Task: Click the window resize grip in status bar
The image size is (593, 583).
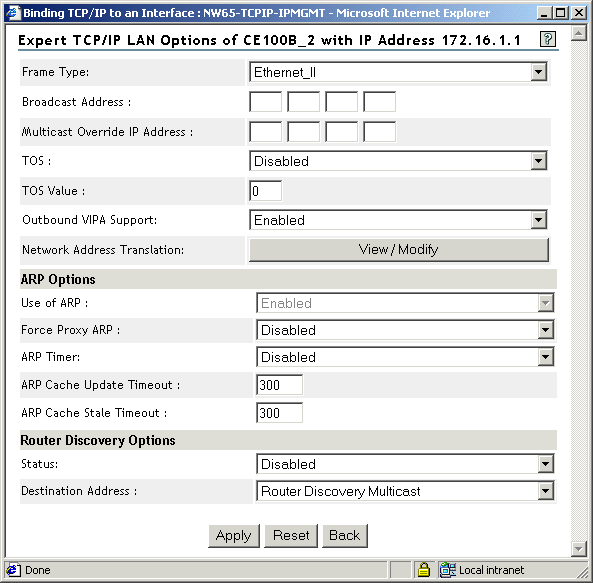Action: (582, 572)
